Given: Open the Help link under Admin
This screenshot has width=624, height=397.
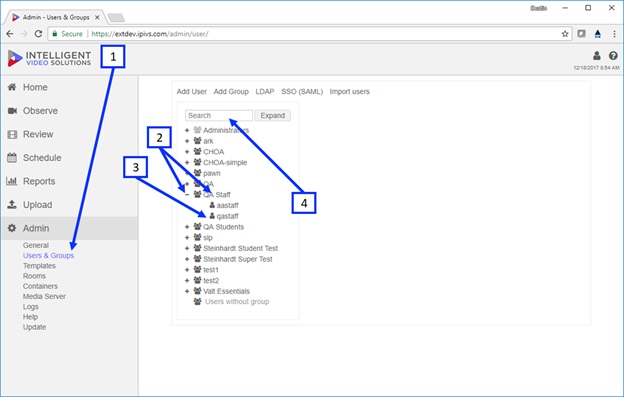Looking at the screenshot, I should (x=30, y=317).
